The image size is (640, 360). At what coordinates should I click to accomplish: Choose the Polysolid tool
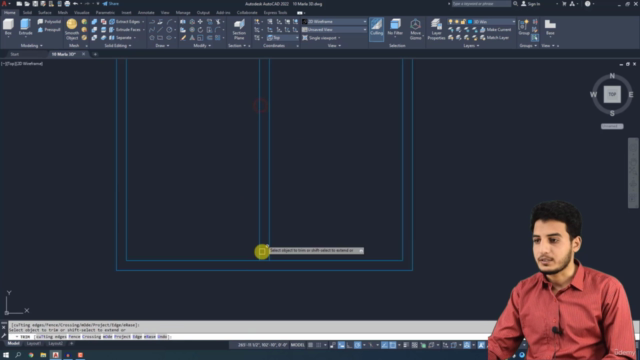[49, 22]
